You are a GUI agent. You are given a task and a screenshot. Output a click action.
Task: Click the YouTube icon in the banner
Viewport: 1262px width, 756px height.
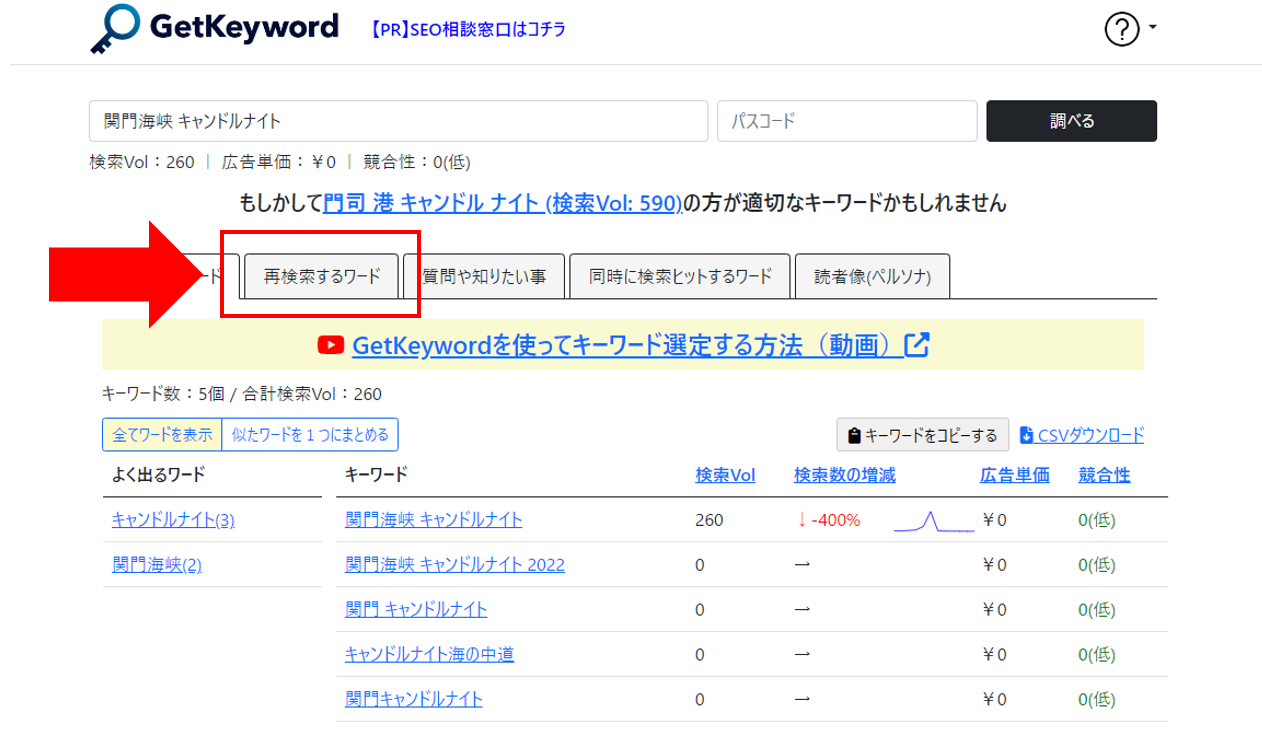330,345
